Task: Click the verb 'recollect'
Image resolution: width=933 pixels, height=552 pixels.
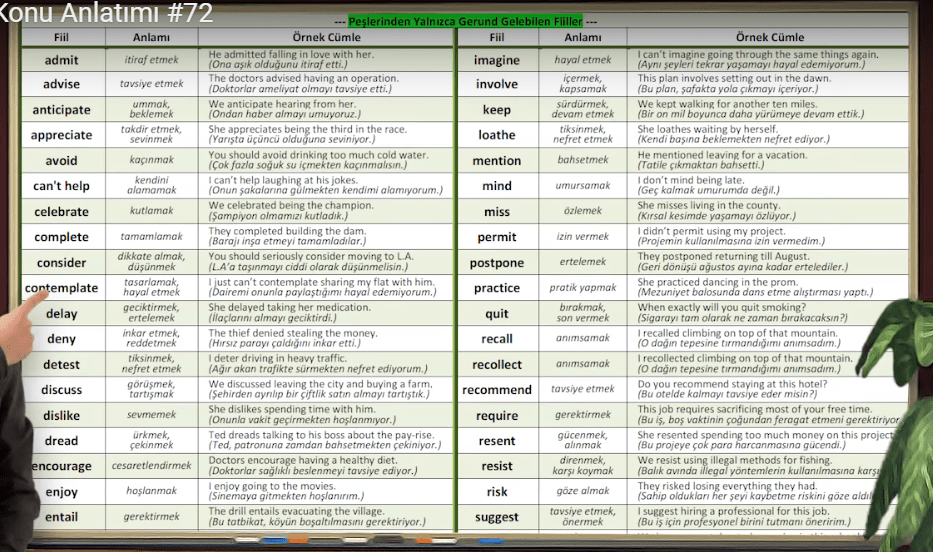Action: point(497,365)
